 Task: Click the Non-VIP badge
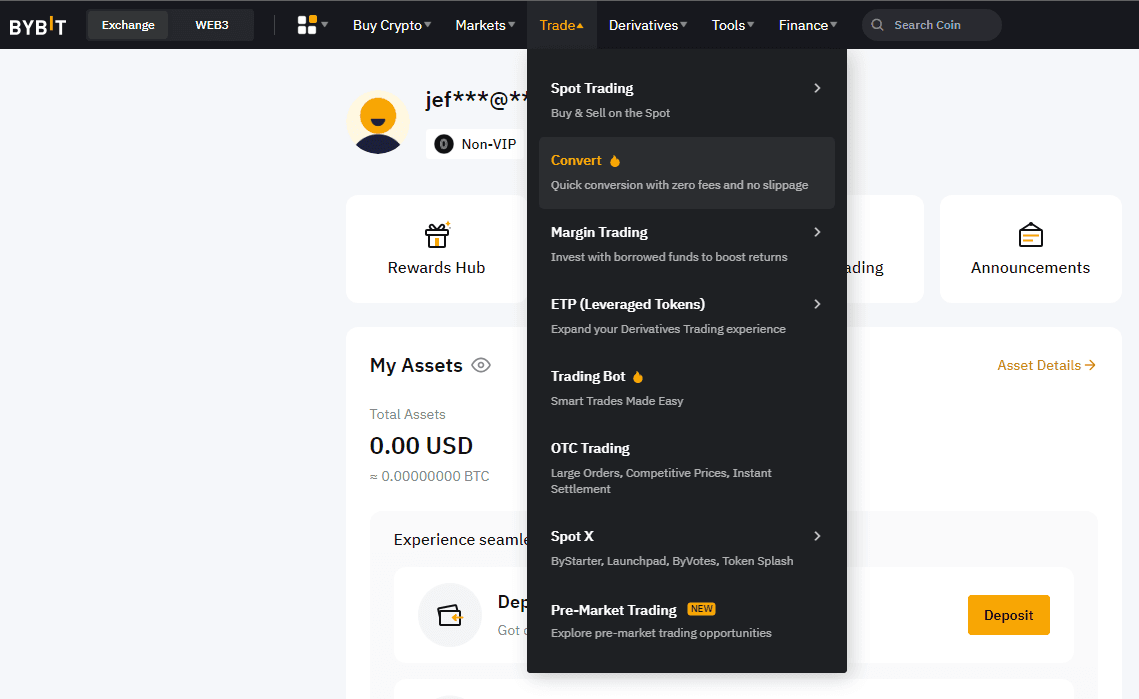tap(475, 144)
